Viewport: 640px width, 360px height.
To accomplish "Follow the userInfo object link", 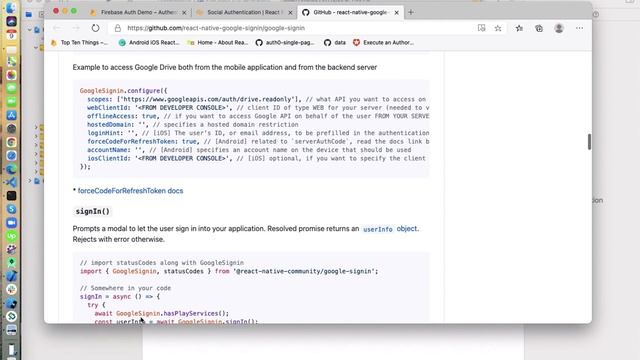I will click(x=390, y=229).
